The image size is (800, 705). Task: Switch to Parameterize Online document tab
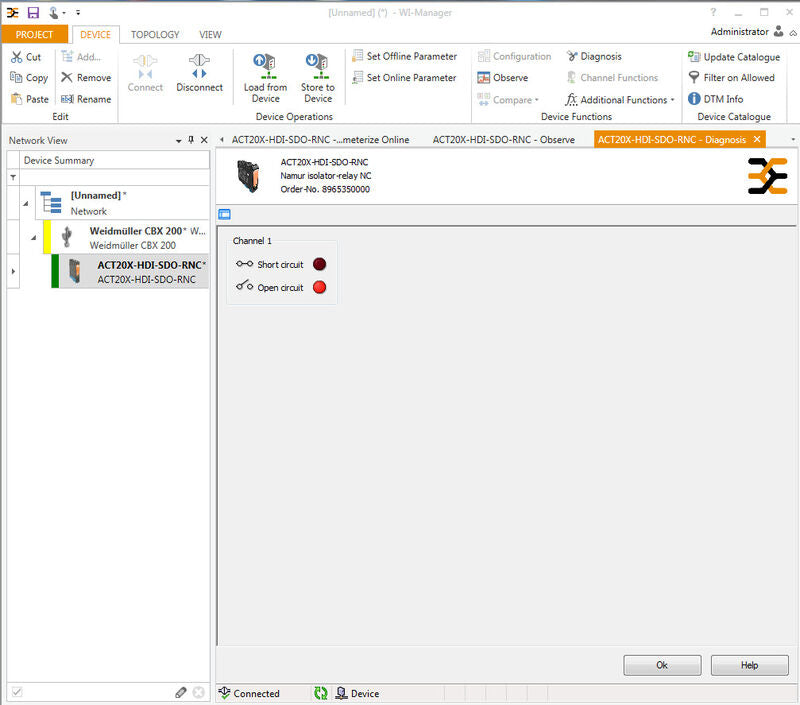pos(320,139)
